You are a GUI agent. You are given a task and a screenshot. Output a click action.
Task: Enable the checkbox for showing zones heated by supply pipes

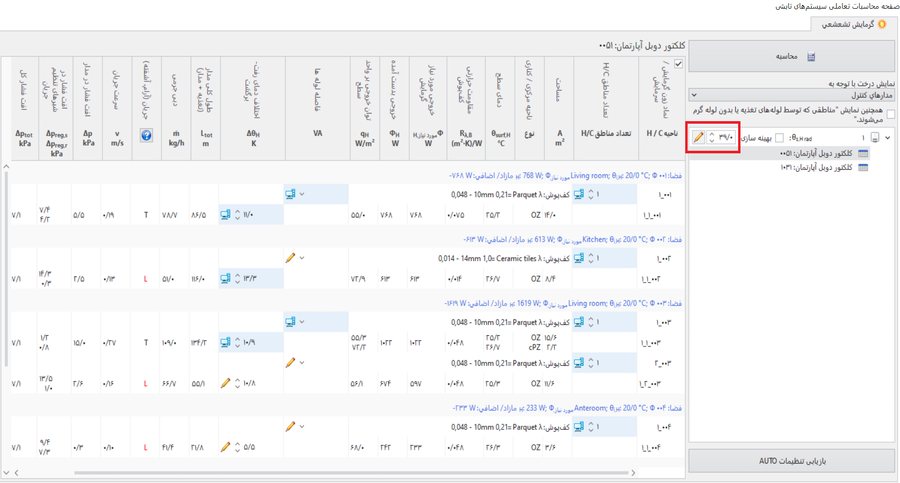click(890, 114)
